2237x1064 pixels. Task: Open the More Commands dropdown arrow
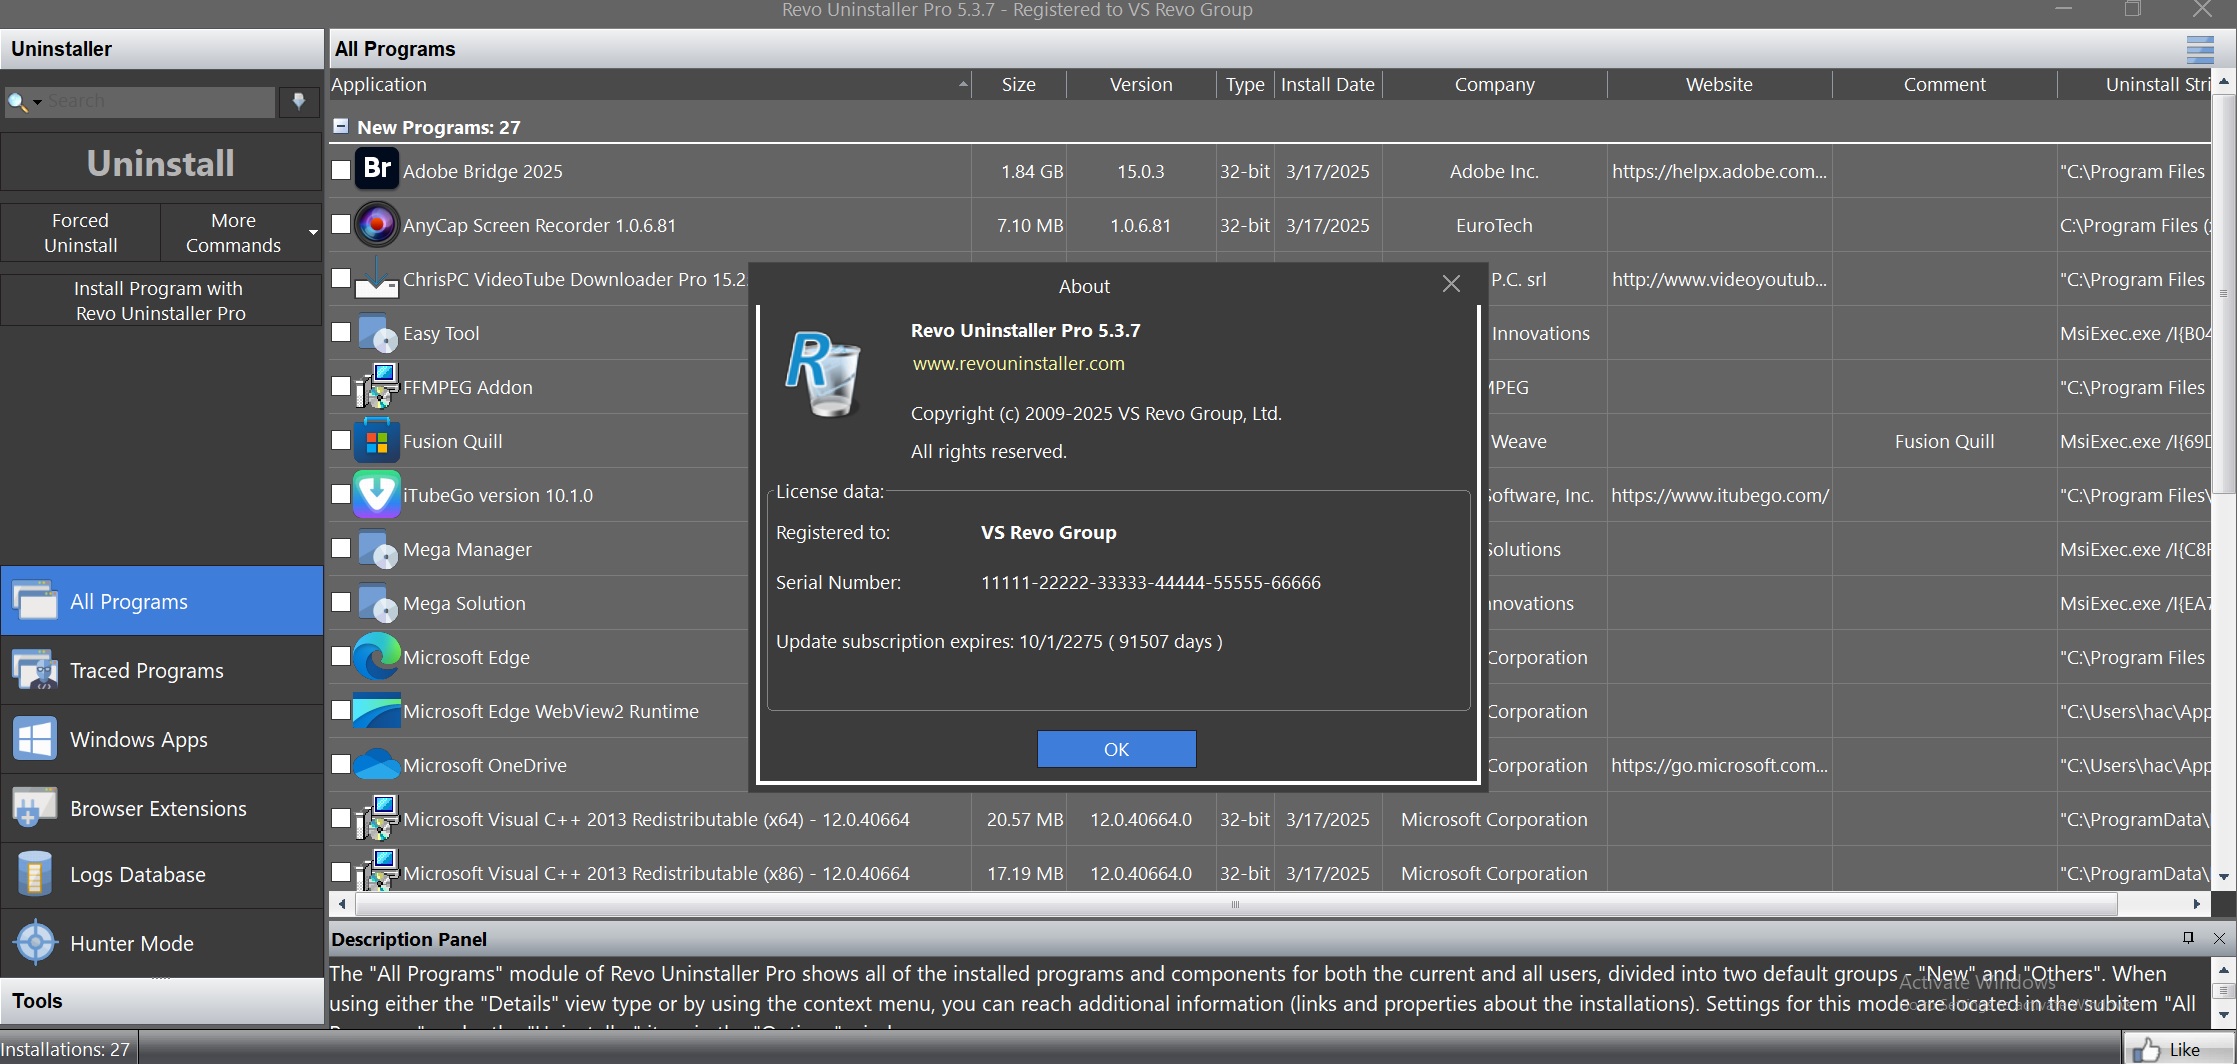tap(313, 232)
